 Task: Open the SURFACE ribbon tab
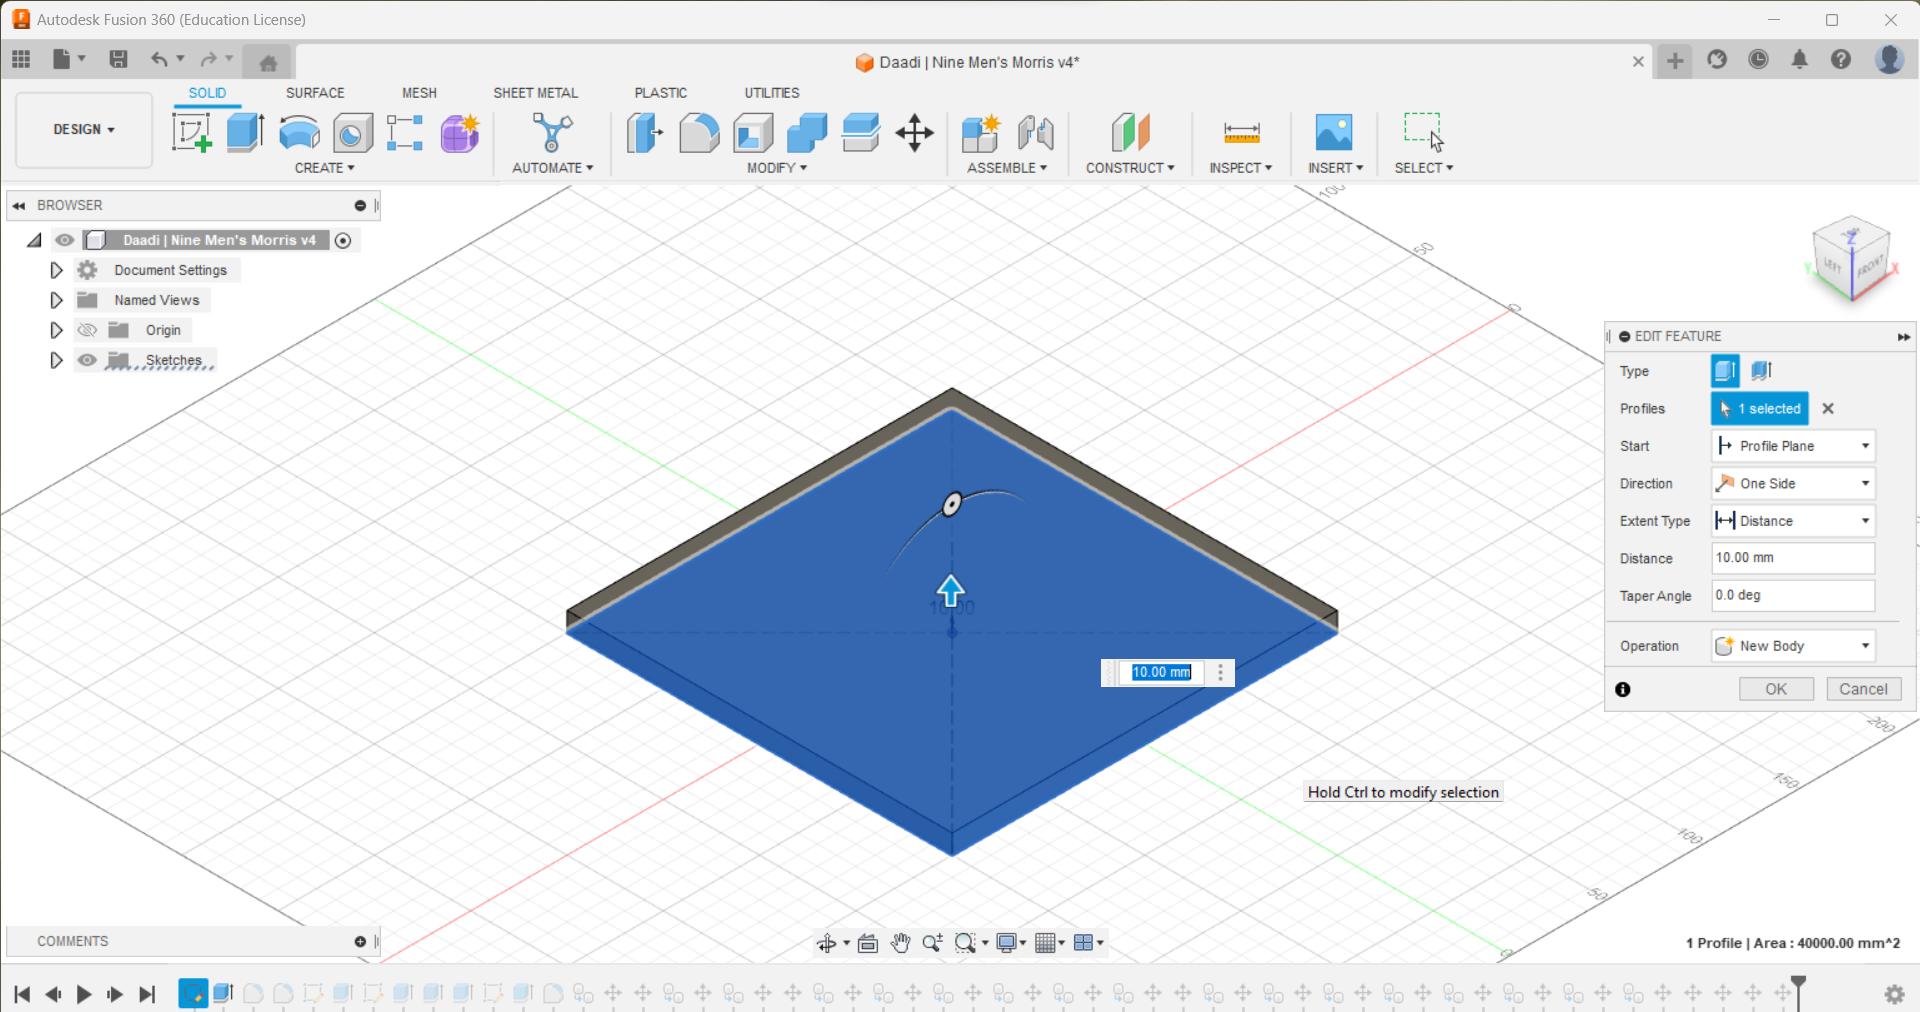click(315, 92)
